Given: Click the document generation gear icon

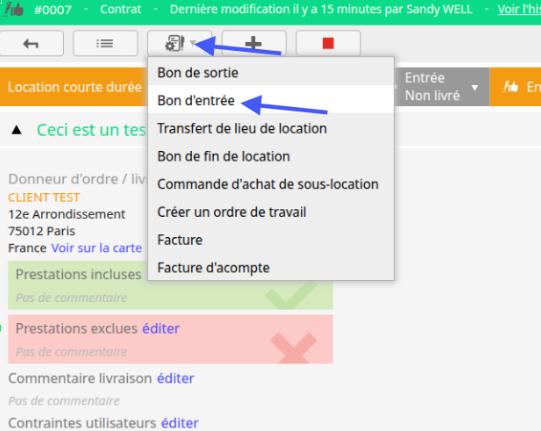Looking at the screenshot, I should click(175, 43).
